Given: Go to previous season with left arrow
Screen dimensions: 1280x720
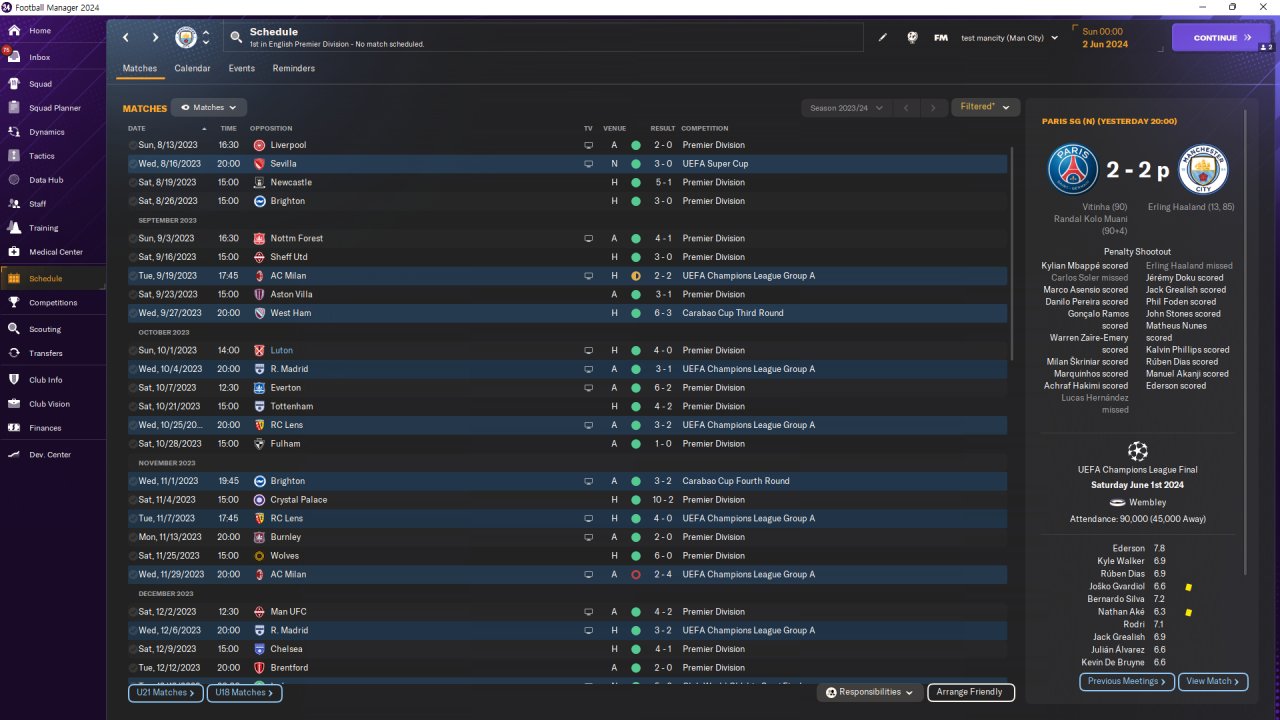Looking at the screenshot, I should tap(905, 108).
